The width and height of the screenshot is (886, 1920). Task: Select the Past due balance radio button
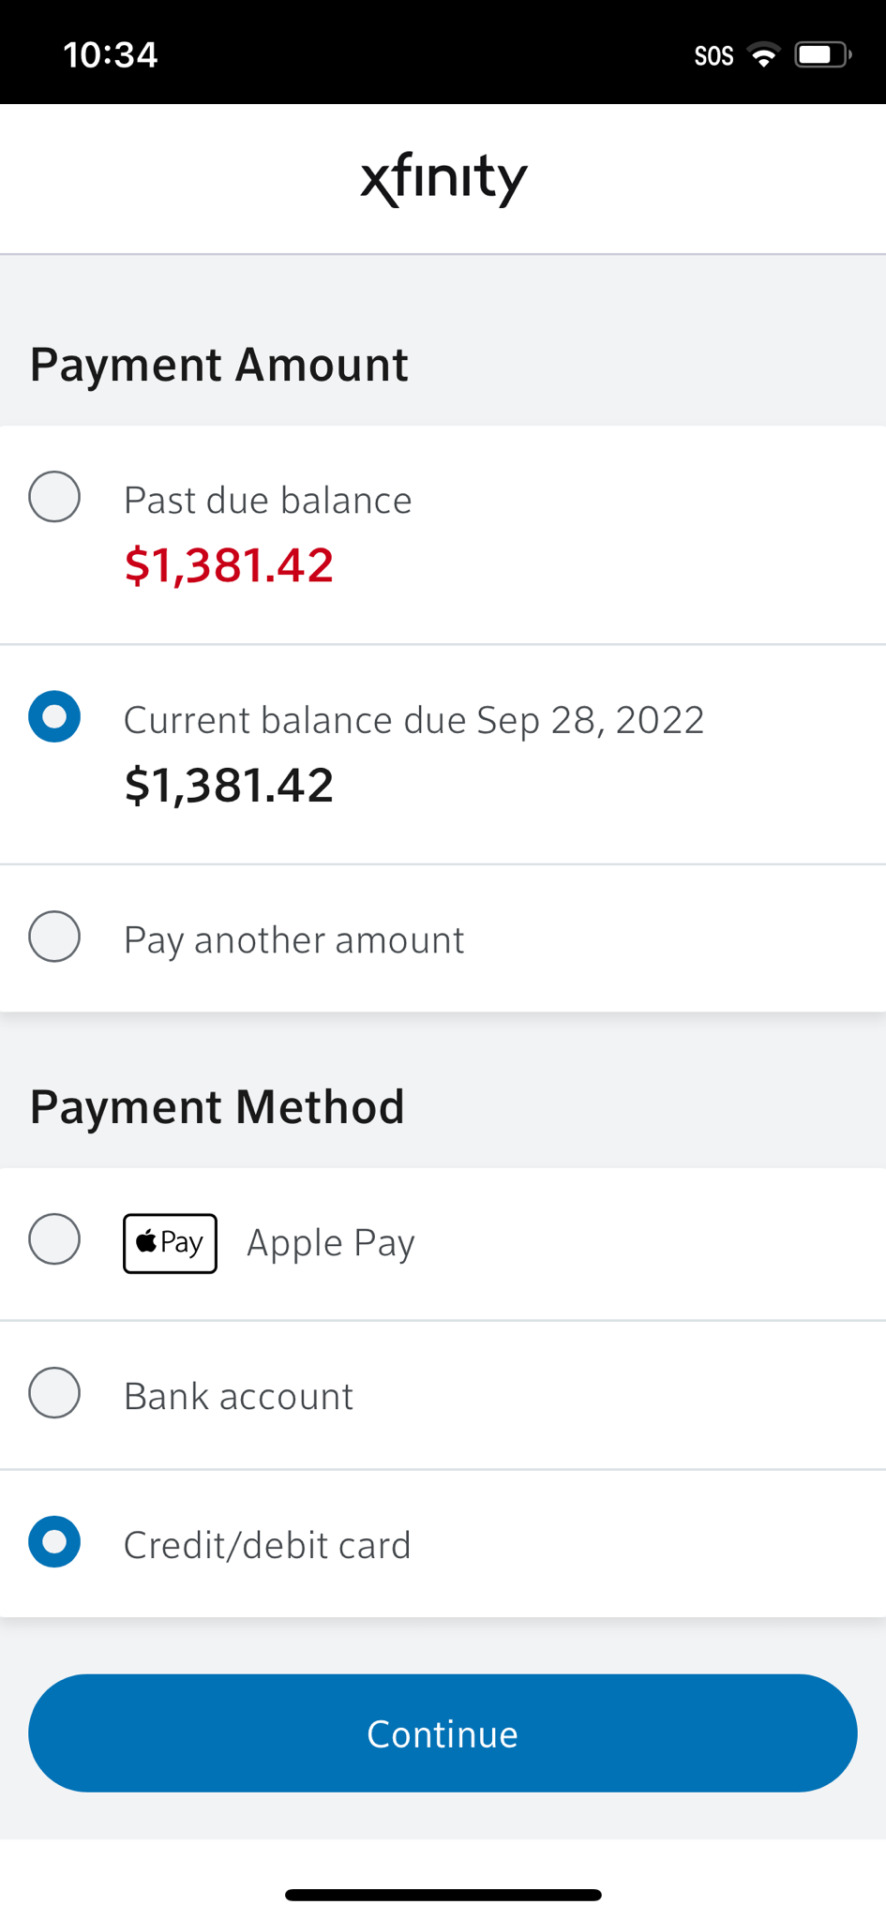pyautogui.click(x=54, y=497)
